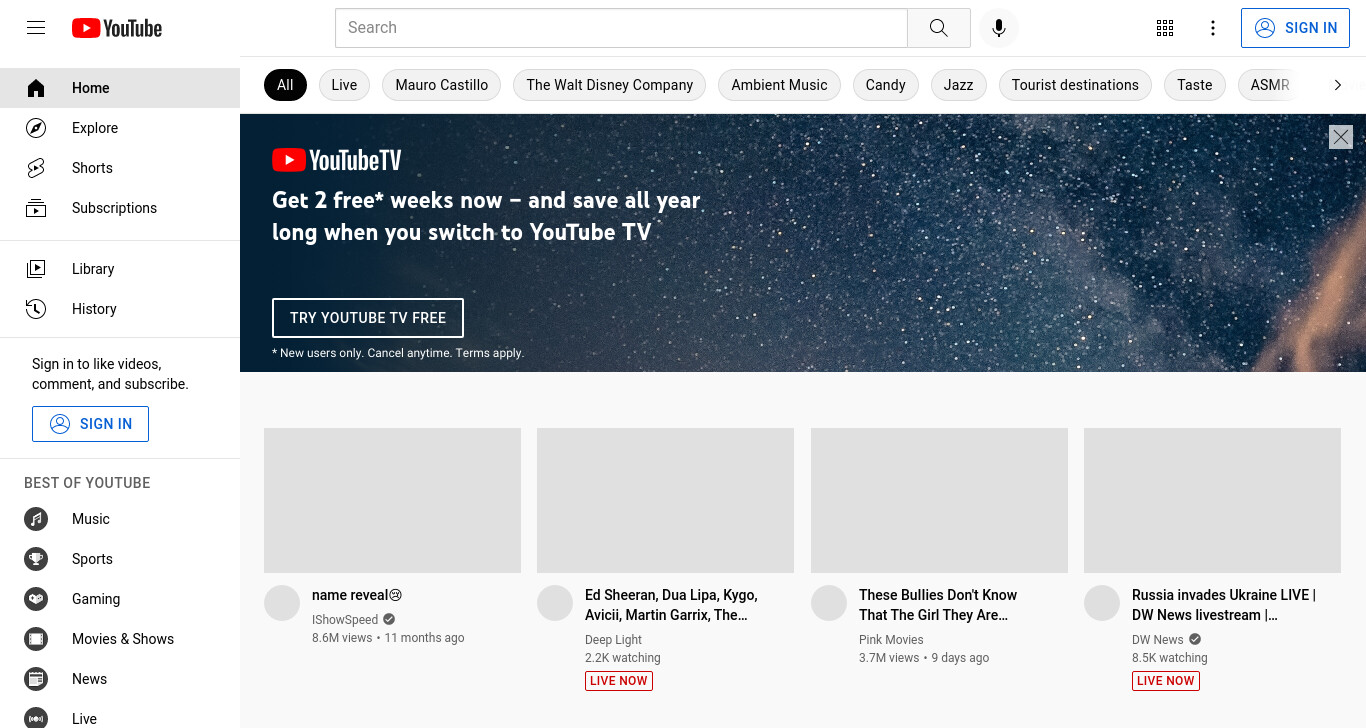The width and height of the screenshot is (1366, 728).
Task: Click the '8.5K watching' text
Action: (x=1170, y=658)
